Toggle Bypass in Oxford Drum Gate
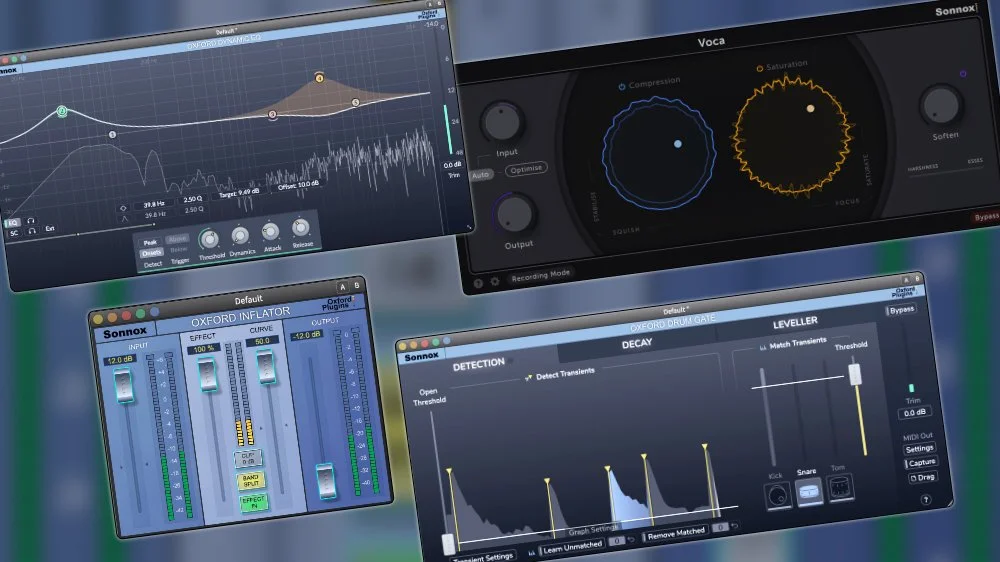Viewport: 1000px width, 562px height. pos(901,310)
